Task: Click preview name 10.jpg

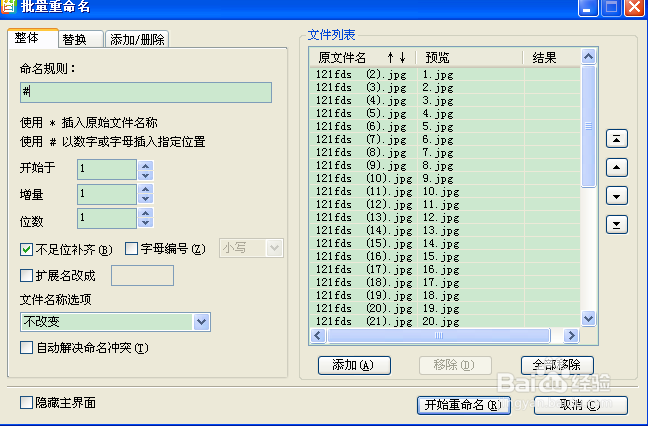Action: click(441, 192)
